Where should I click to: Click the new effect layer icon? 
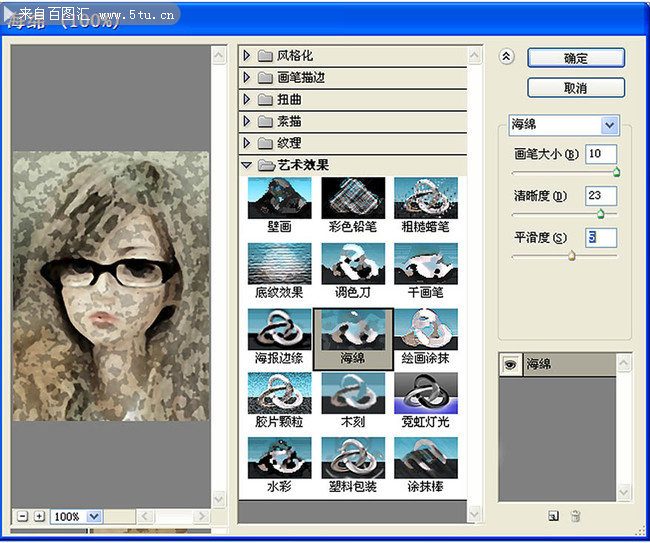(553, 516)
